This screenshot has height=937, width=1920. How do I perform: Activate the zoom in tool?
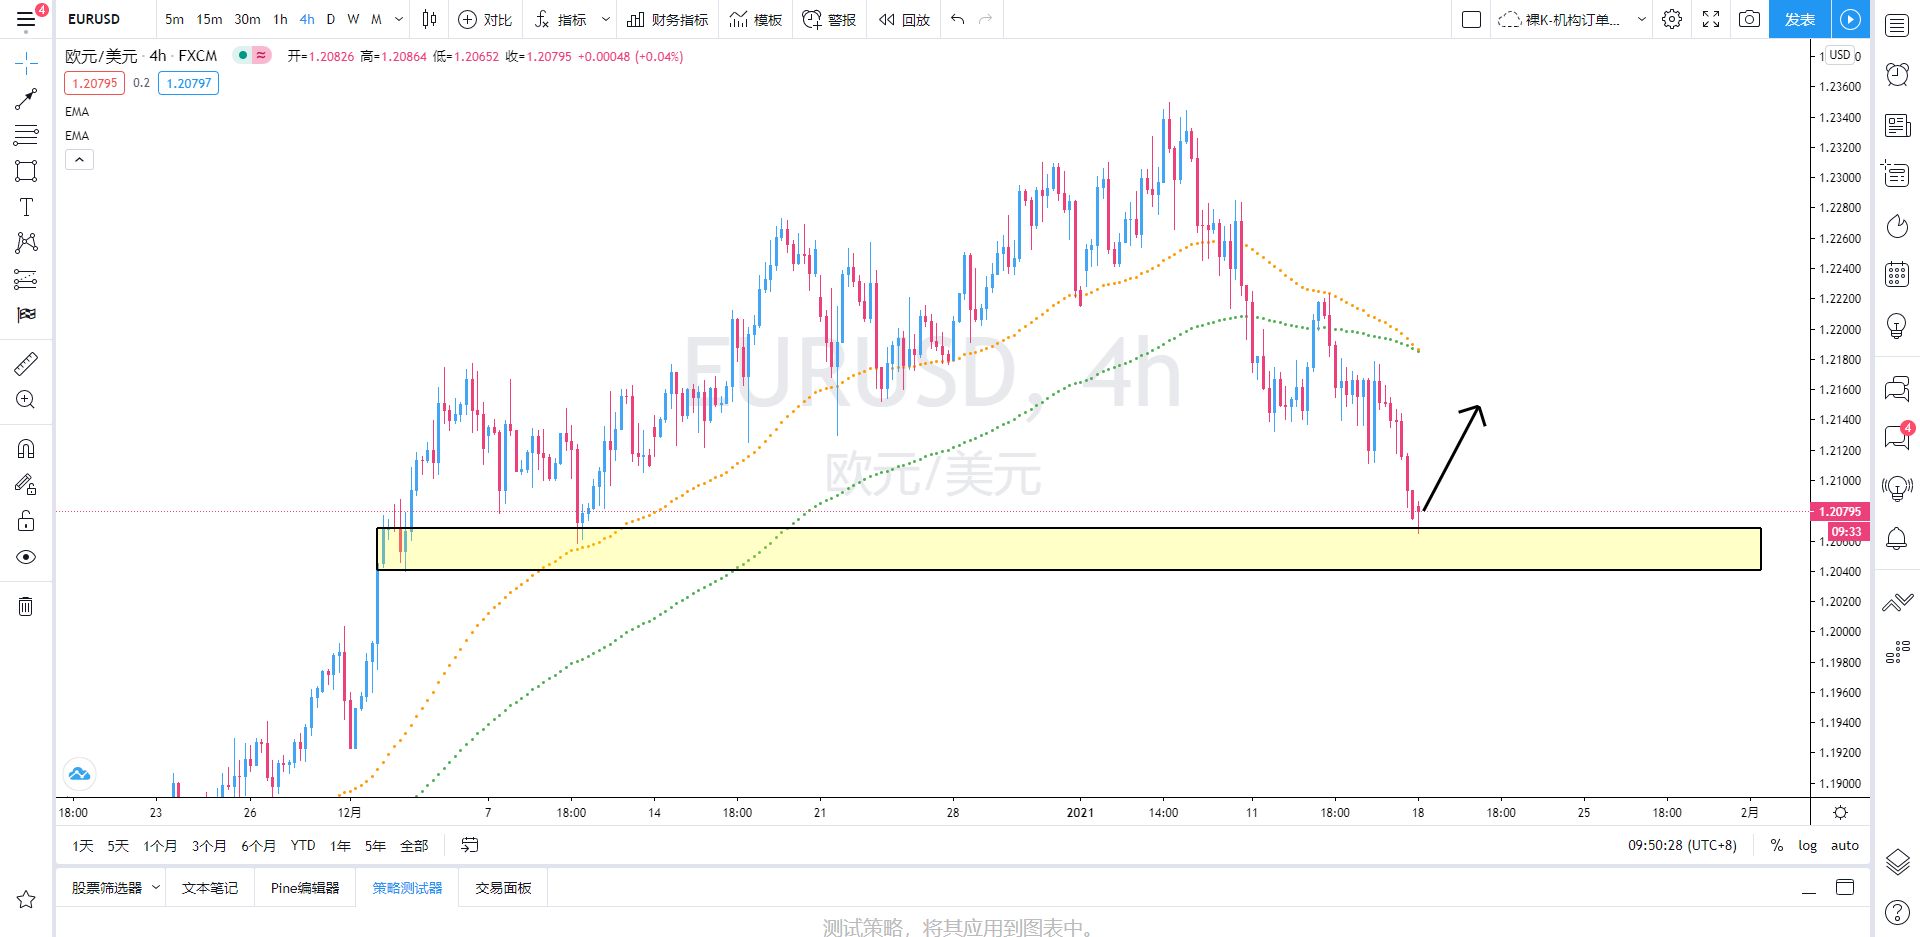tap(26, 400)
